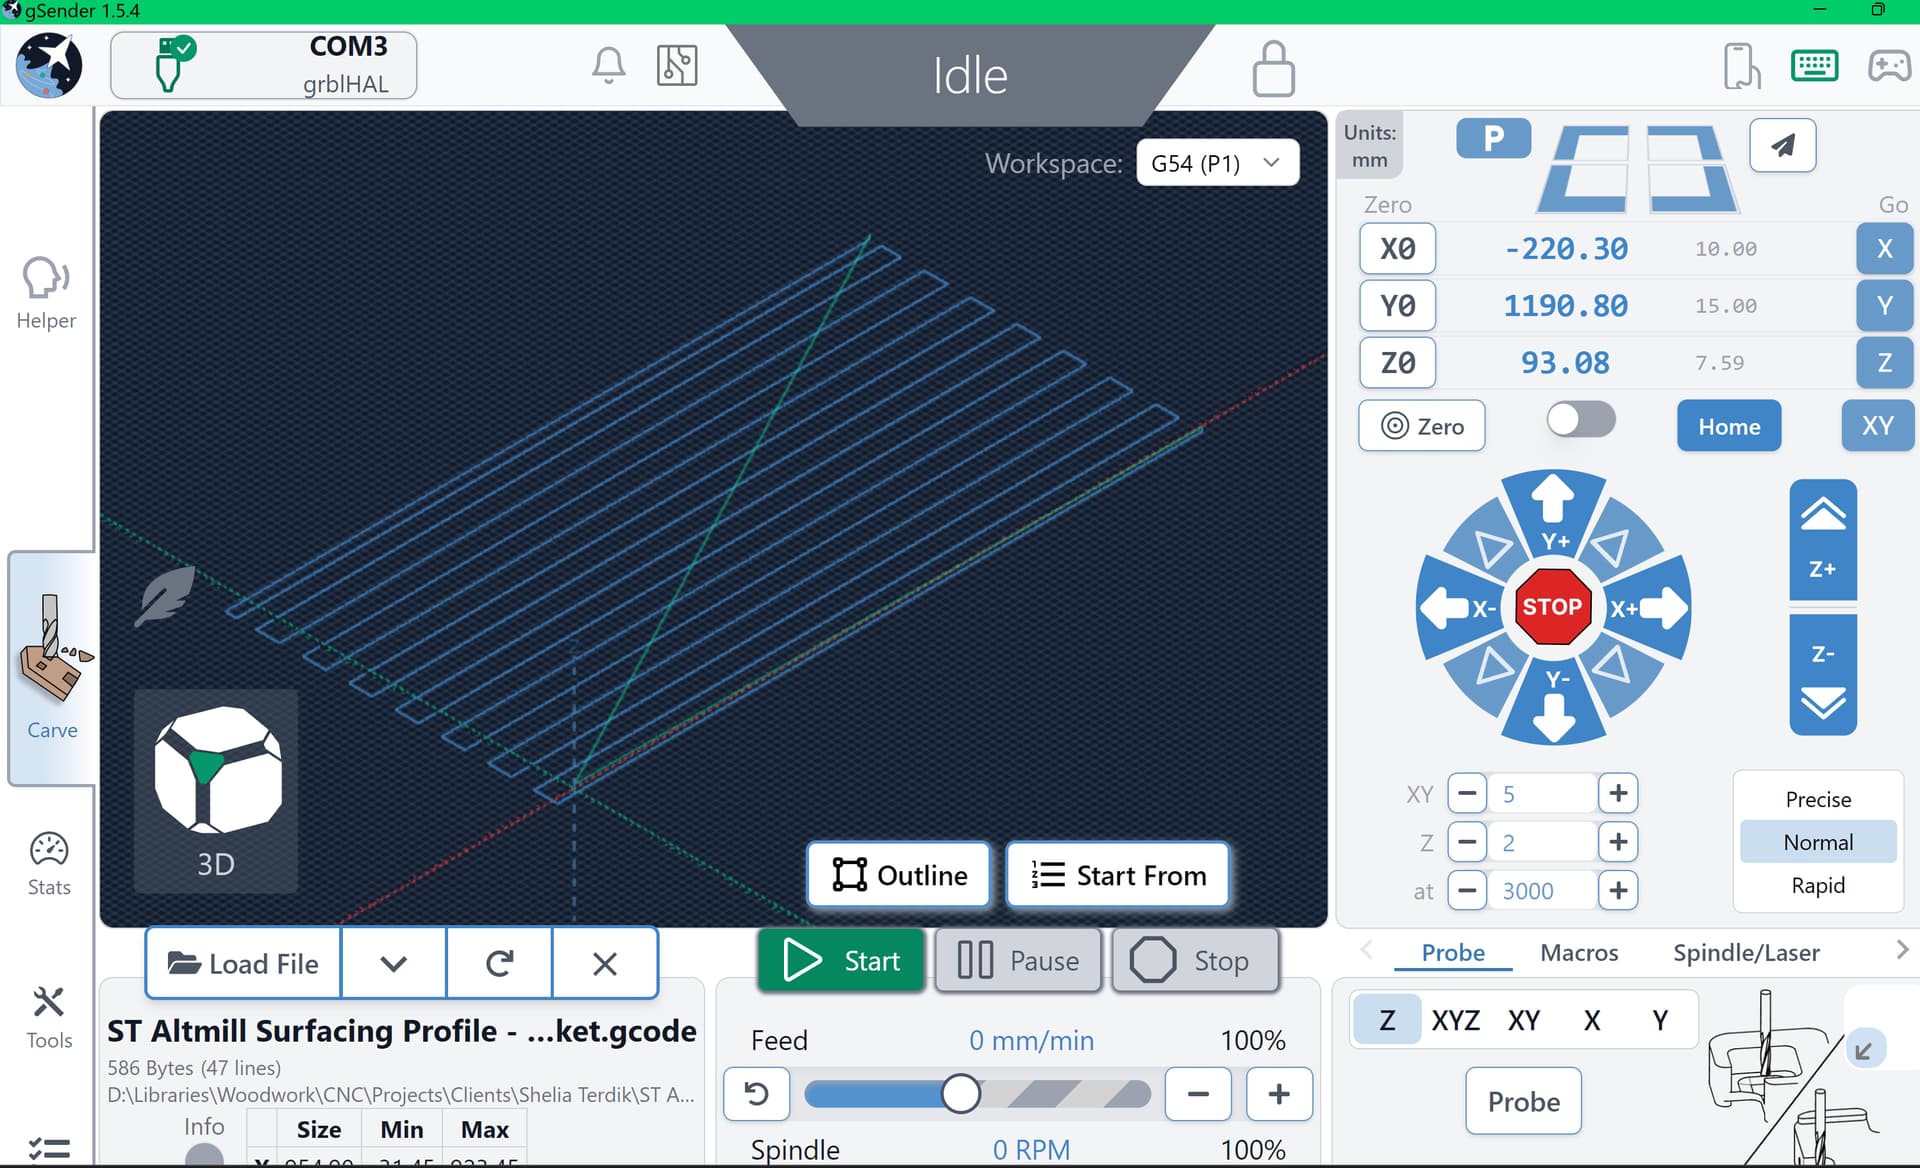This screenshot has width=1920, height=1168.
Task: Open the gamepad settings icon
Action: 1888,66
